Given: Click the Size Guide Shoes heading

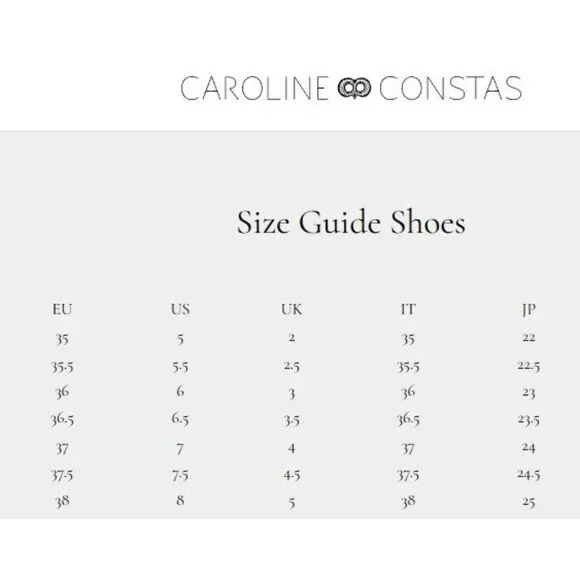Looking at the screenshot, I should 351,222.
